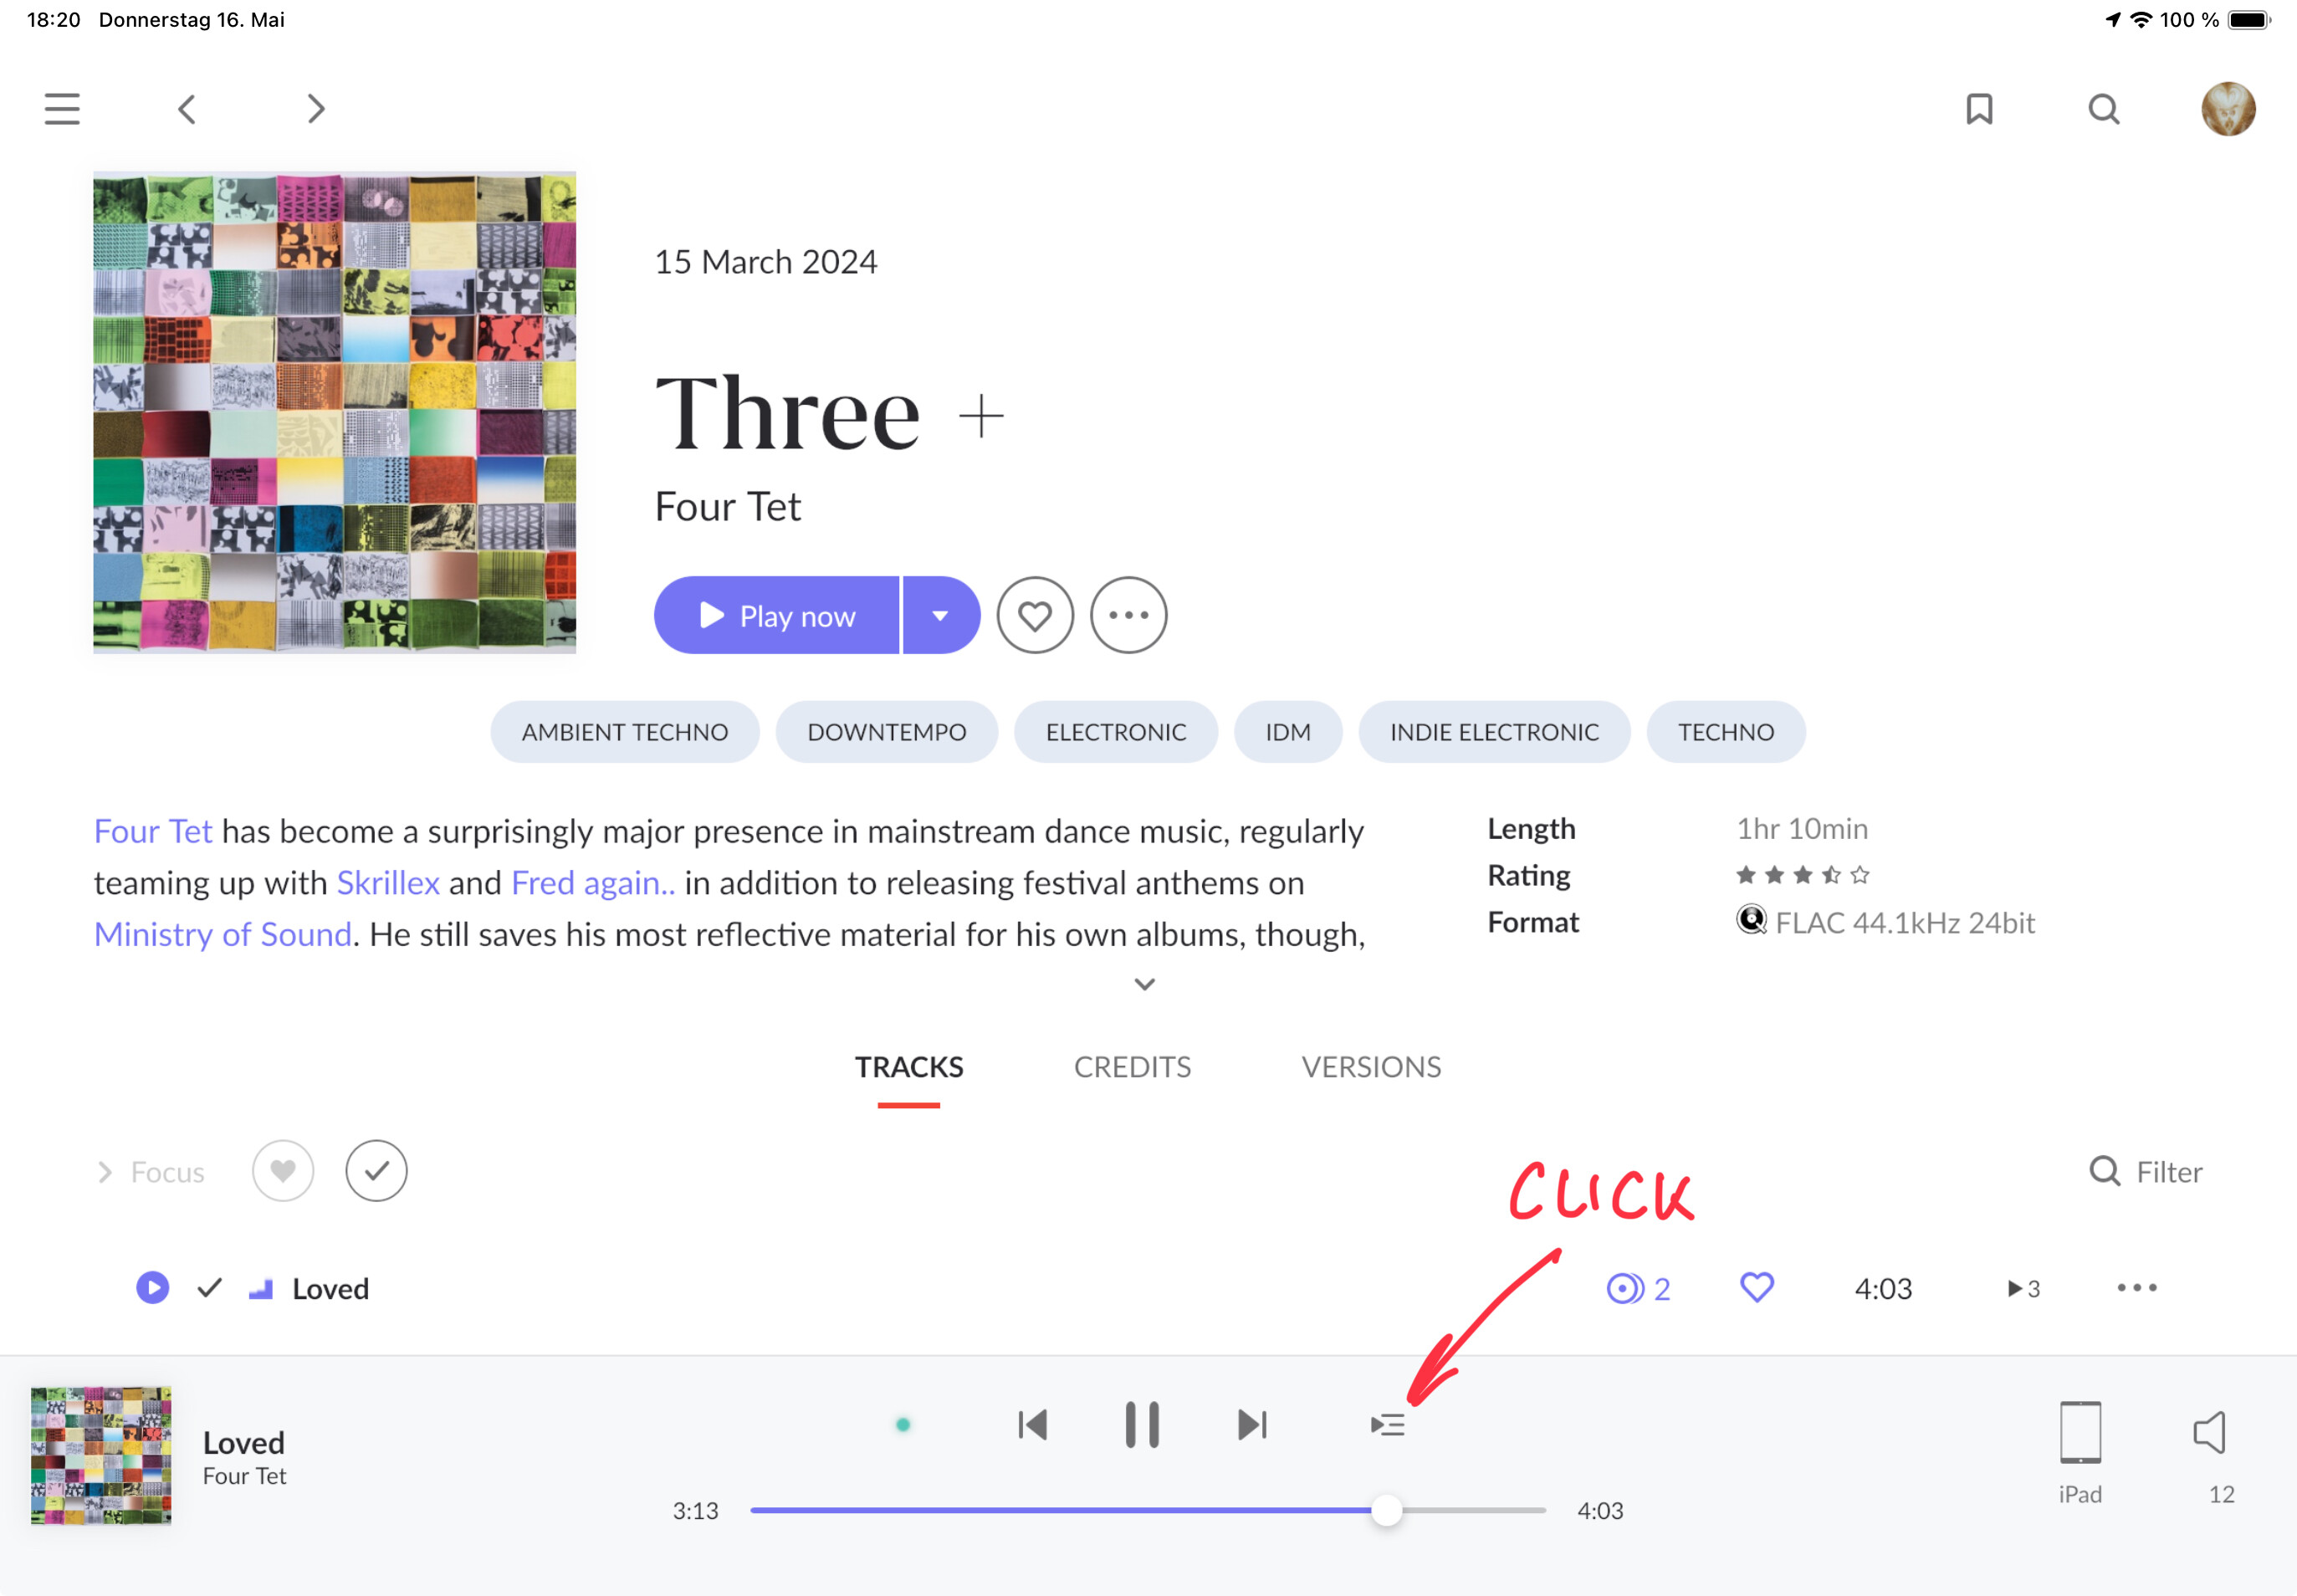Select the ELECTRONIC genre tag
The width and height of the screenshot is (2297, 1596).
point(1116,732)
